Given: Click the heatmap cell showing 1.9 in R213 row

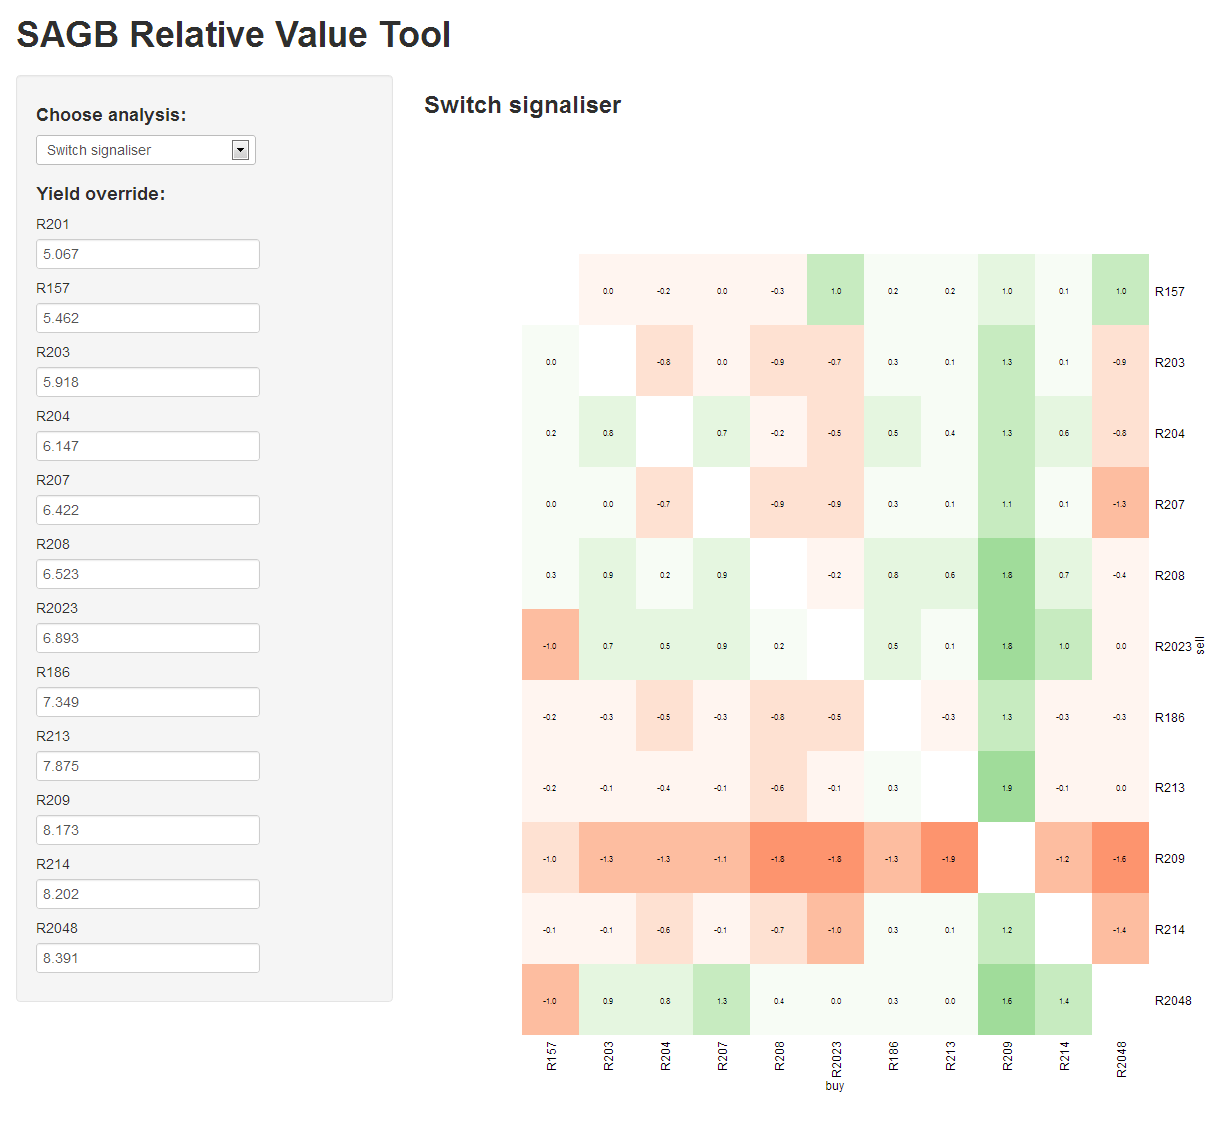Looking at the screenshot, I should click(1006, 787).
